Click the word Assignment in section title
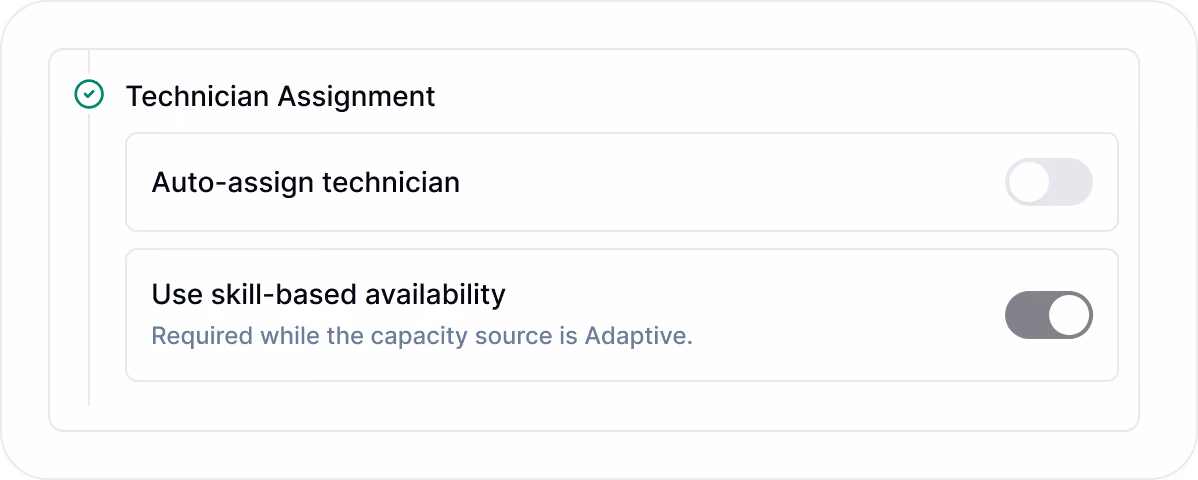 pos(356,96)
